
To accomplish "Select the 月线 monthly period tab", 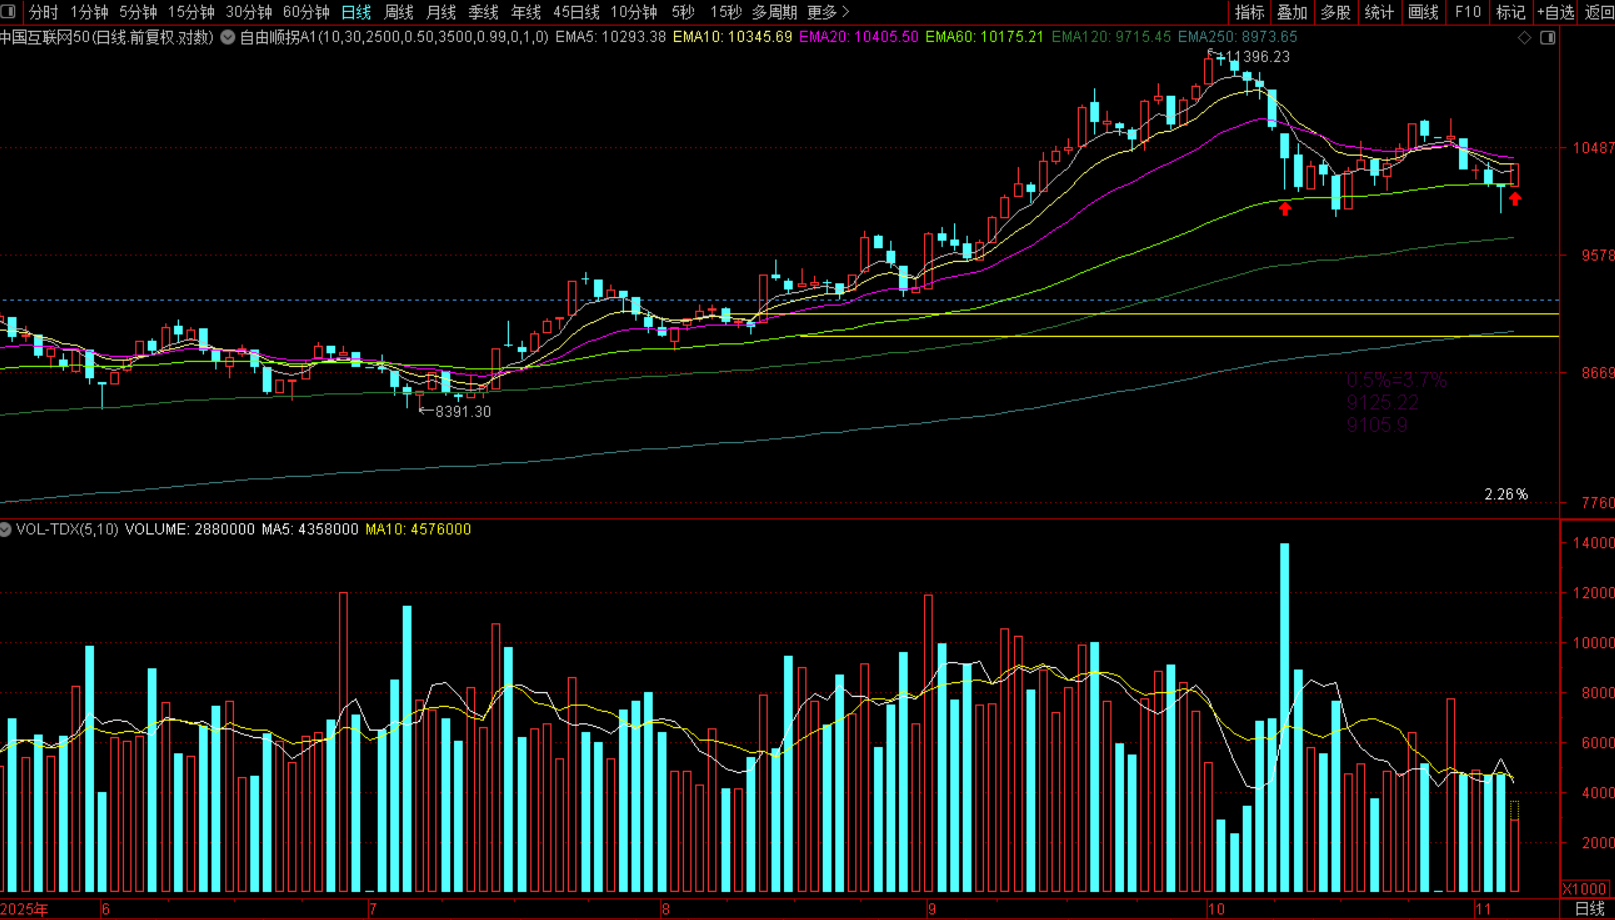I will (441, 12).
